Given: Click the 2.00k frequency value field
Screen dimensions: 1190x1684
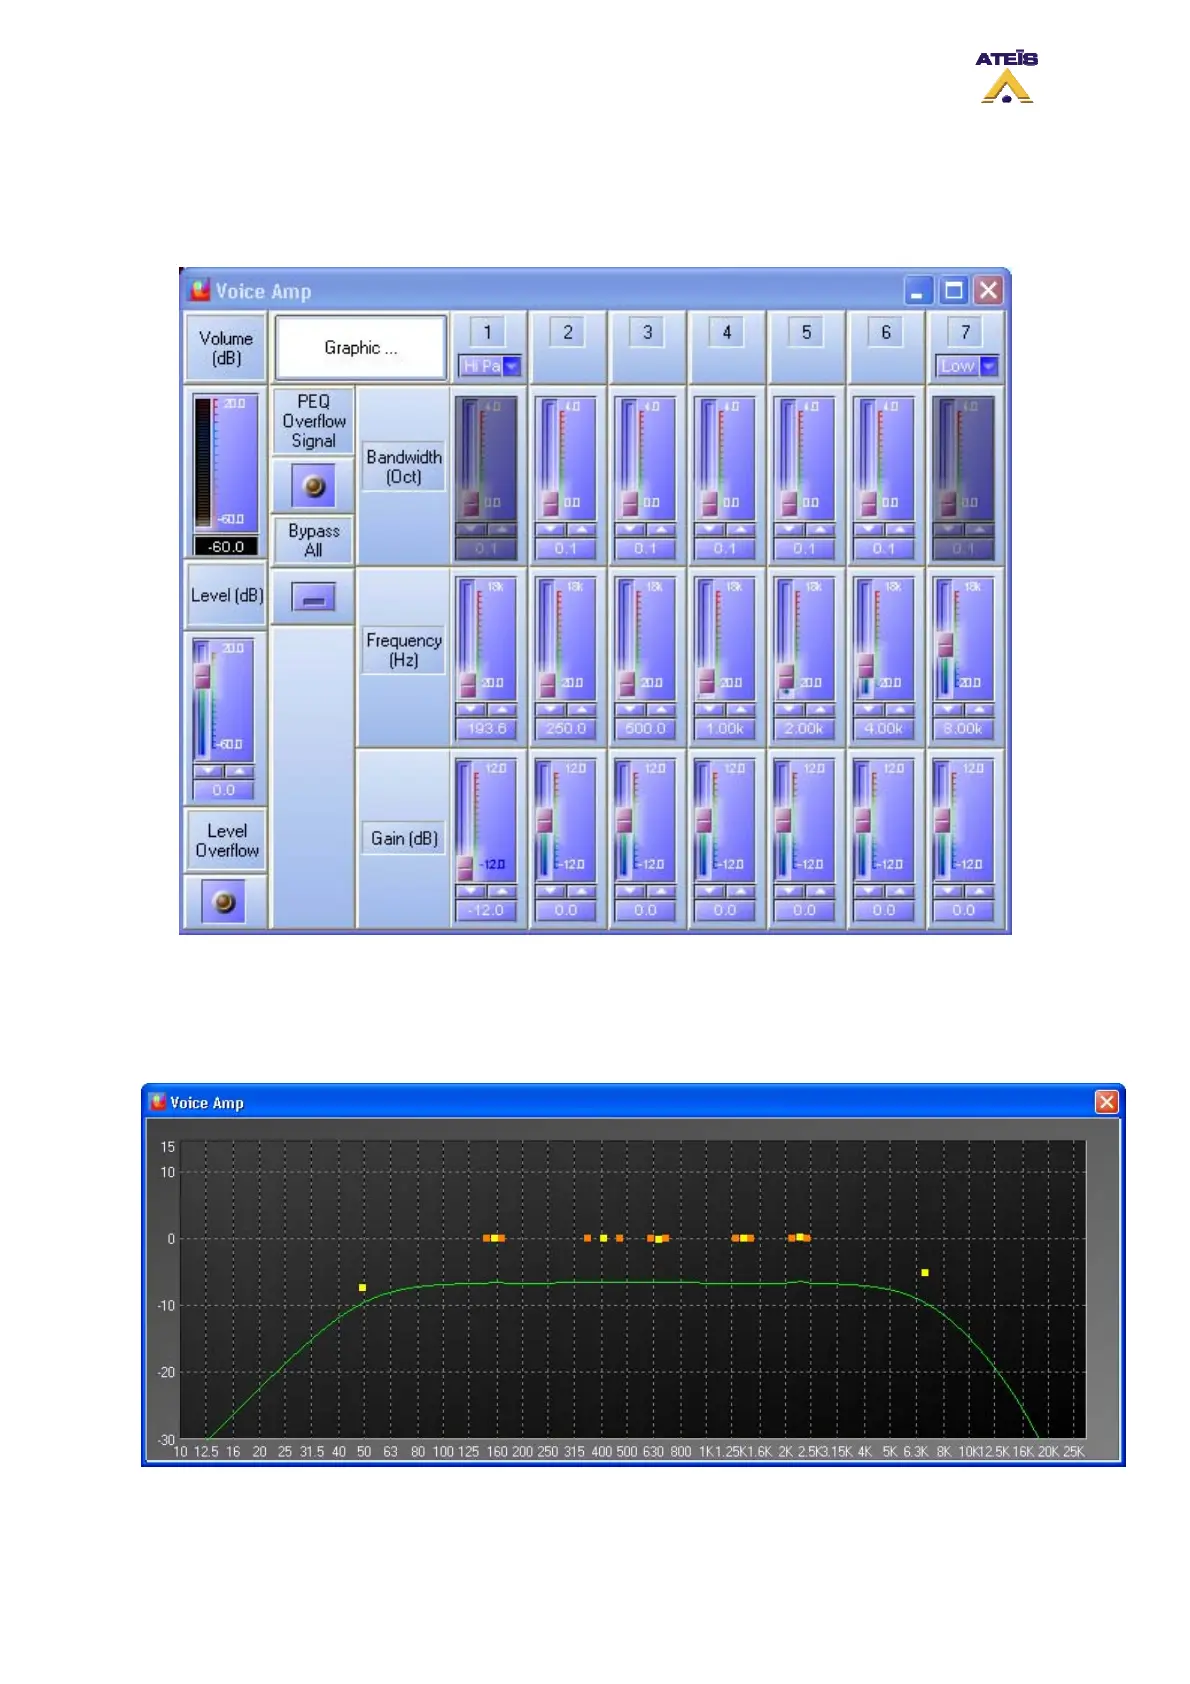Looking at the screenshot, I should point(805,729).
